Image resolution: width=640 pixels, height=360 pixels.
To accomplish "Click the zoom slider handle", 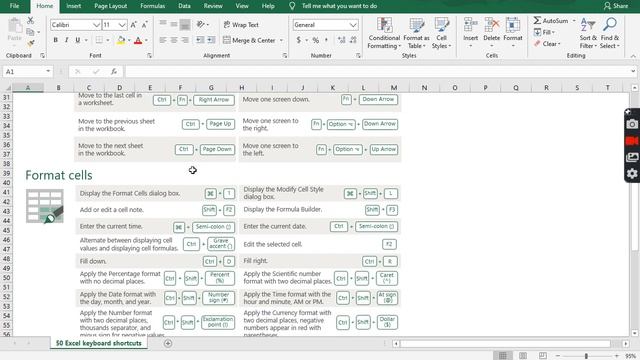I will 586,356.
